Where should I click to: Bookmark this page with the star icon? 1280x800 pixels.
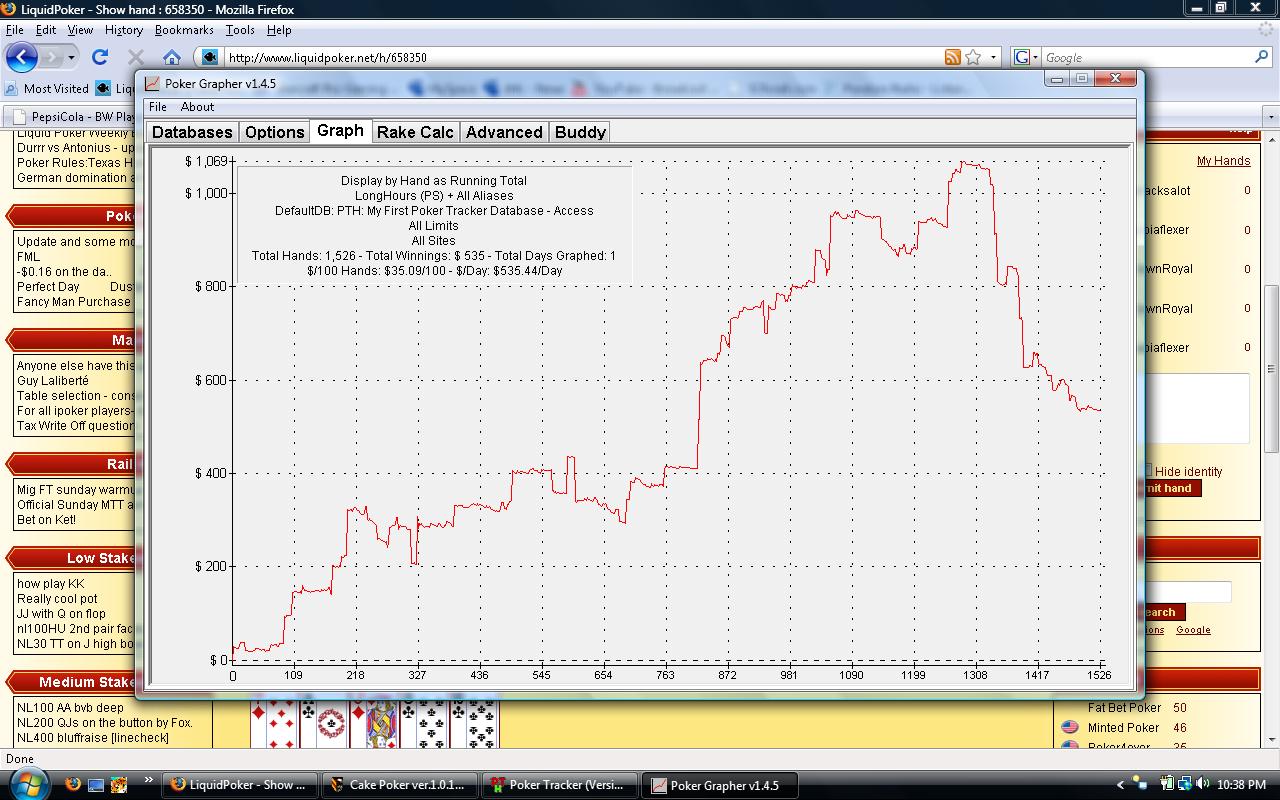[x=973, y=57]
